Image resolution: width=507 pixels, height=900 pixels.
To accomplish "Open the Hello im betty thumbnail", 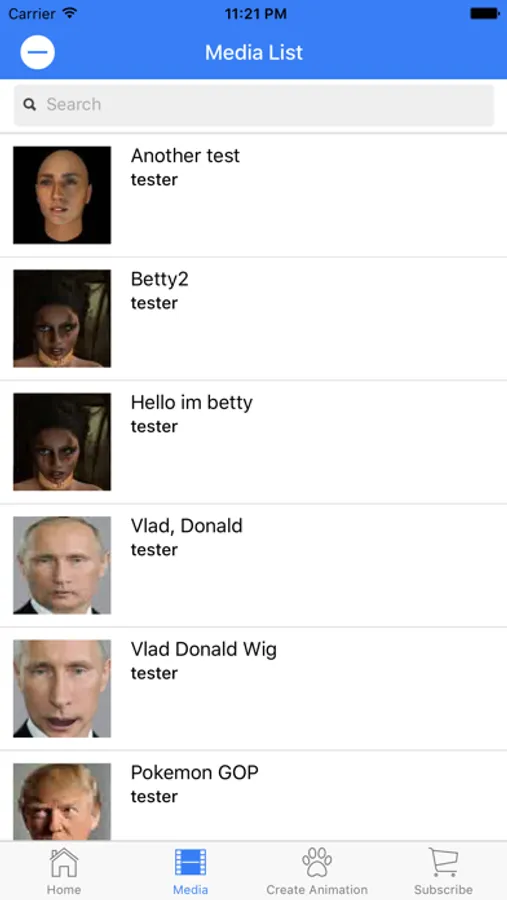I will 62,442.
